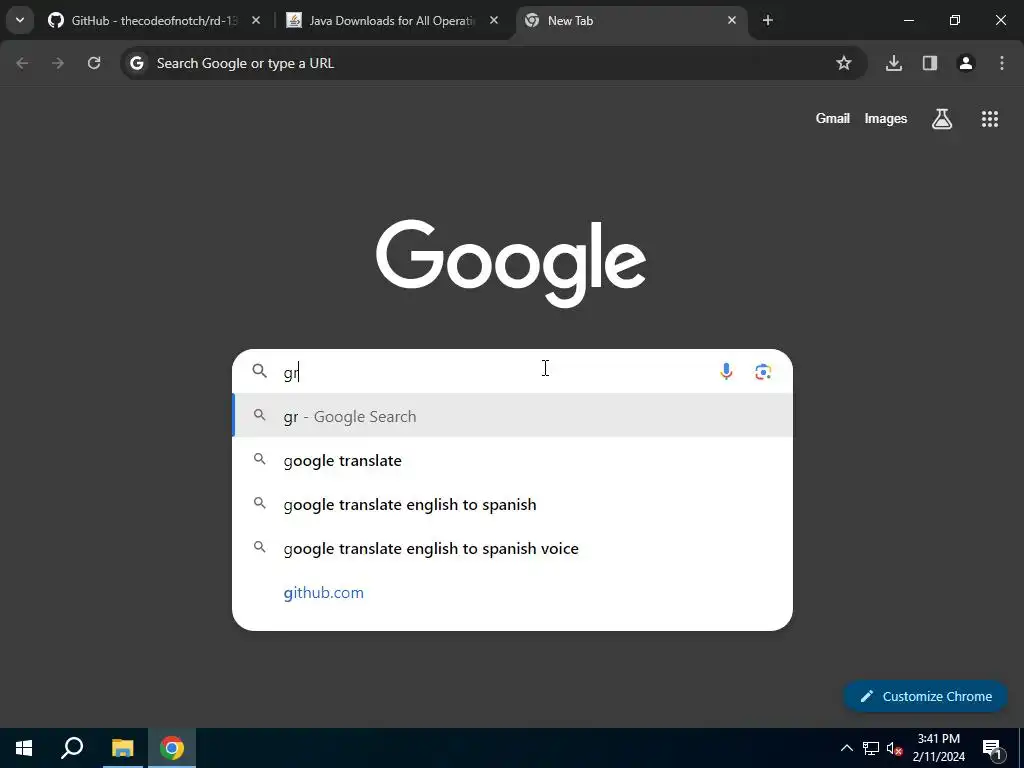Image resolution: width=1024 pixels, height=768 pixels.
Task: Toggle the Chrome side panel
Action: (930, 63)
